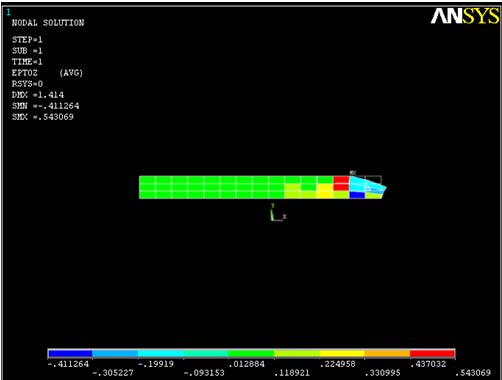This screenshot has width=502, height=380.
Task: Click legend value .012884
Action: [246, 364]
